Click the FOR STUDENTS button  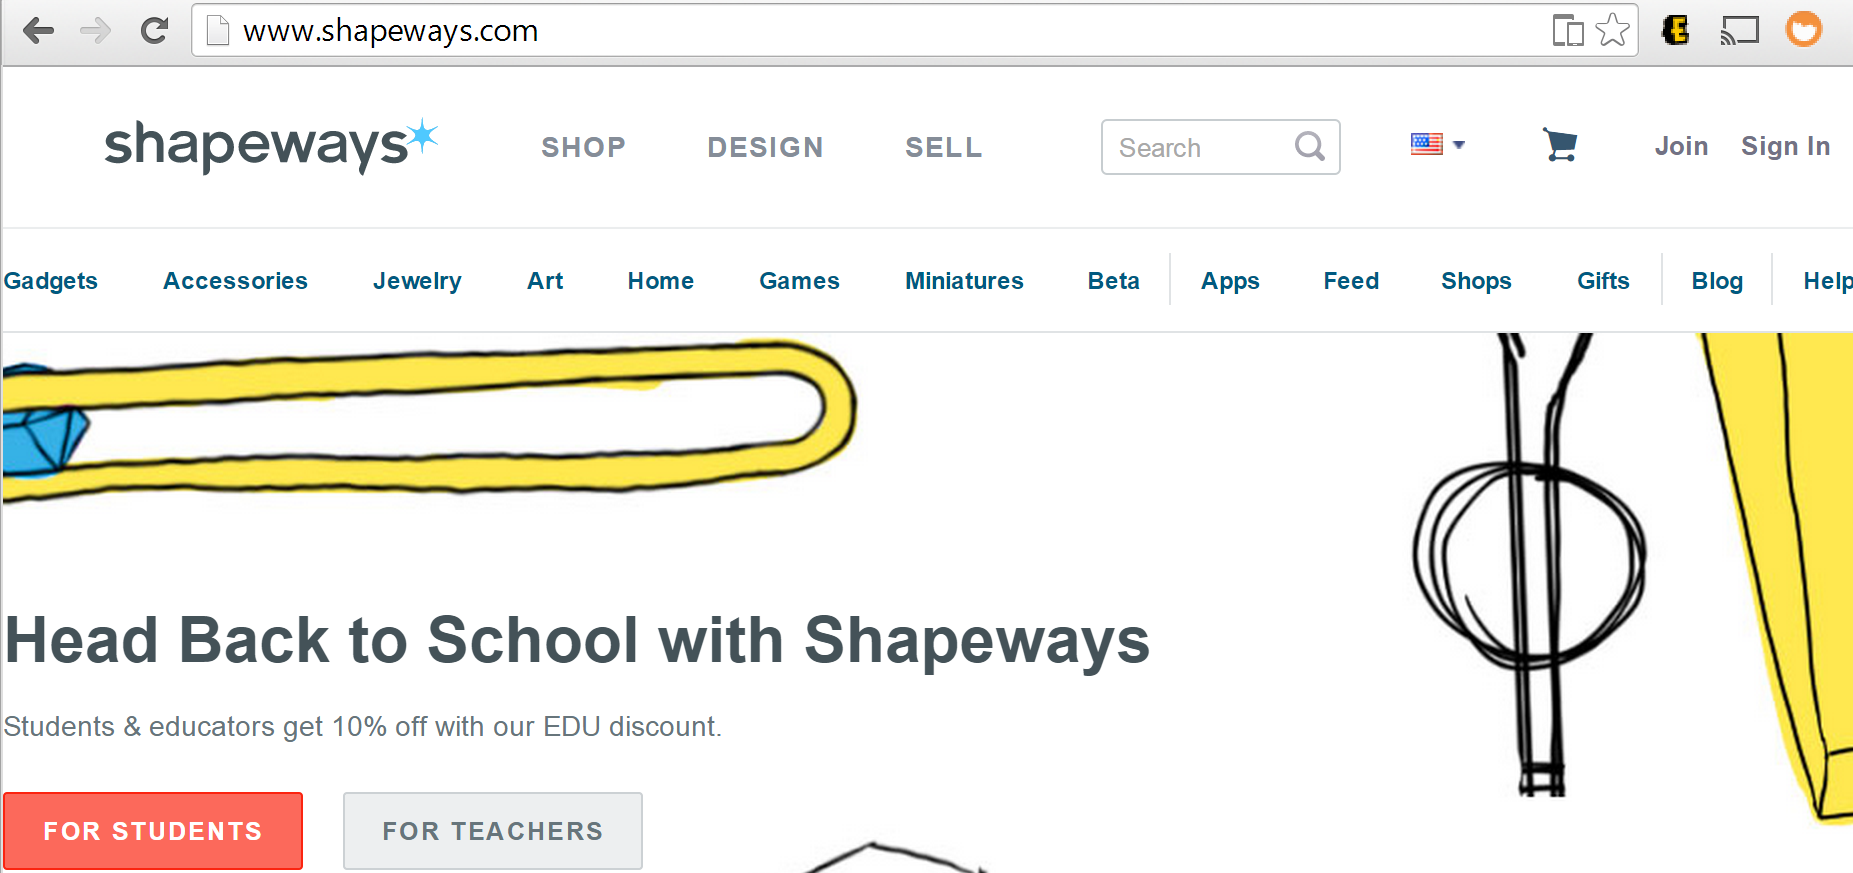[x=153, y=831]
